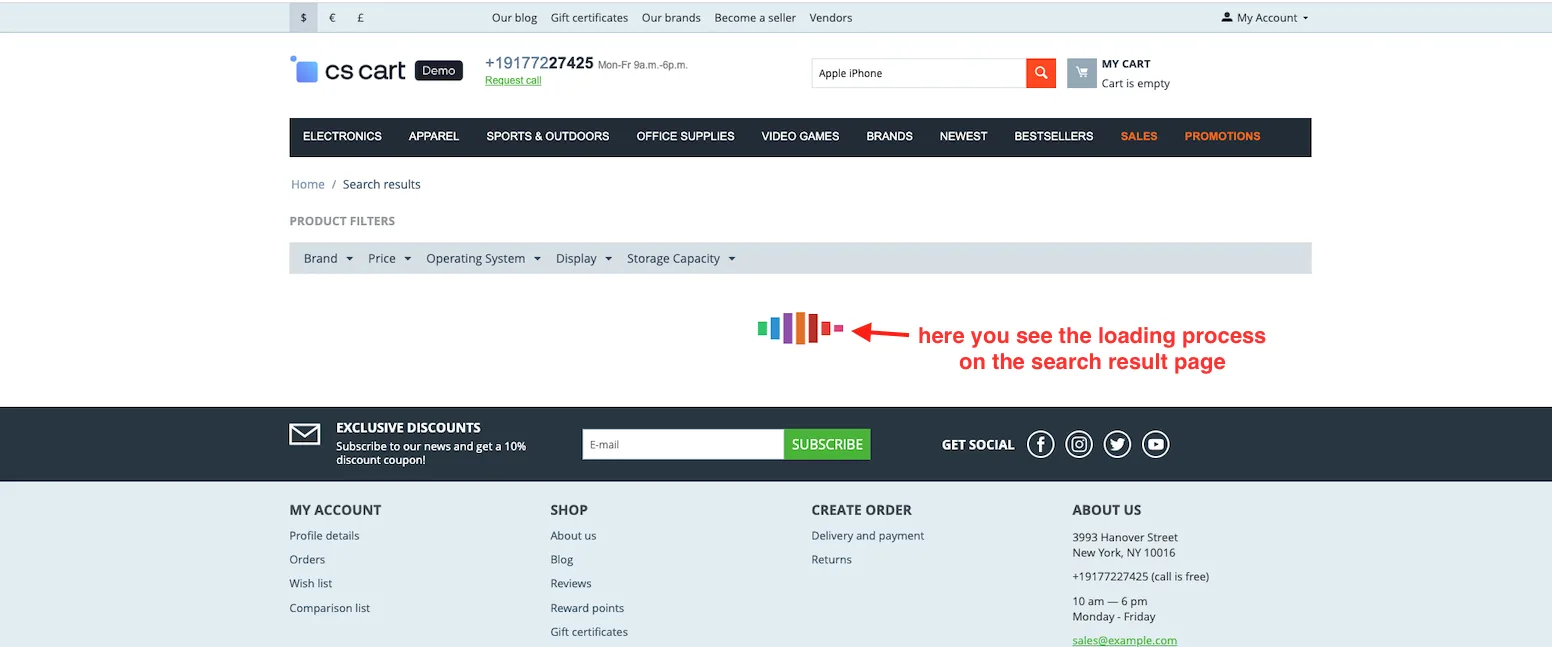The height and width of the screenshot is (647, 1552).
Task: Expand the Brand filter dropdown
Action: pyautogui.click(x=328, y=258)
